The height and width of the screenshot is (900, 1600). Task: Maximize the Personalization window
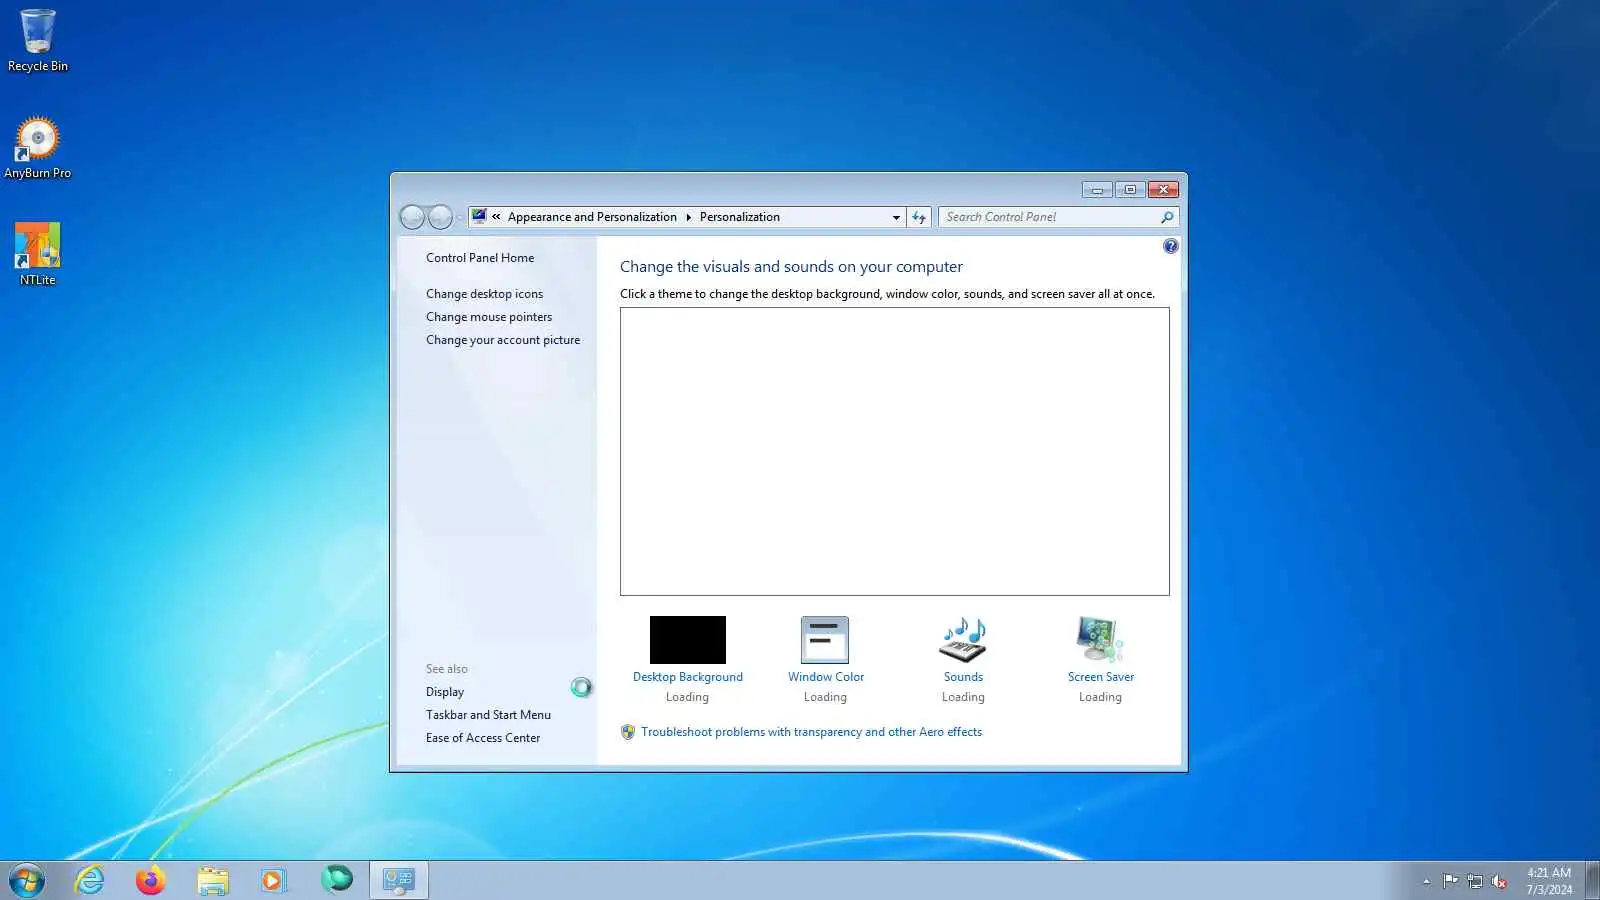(x=1130, y=189)
